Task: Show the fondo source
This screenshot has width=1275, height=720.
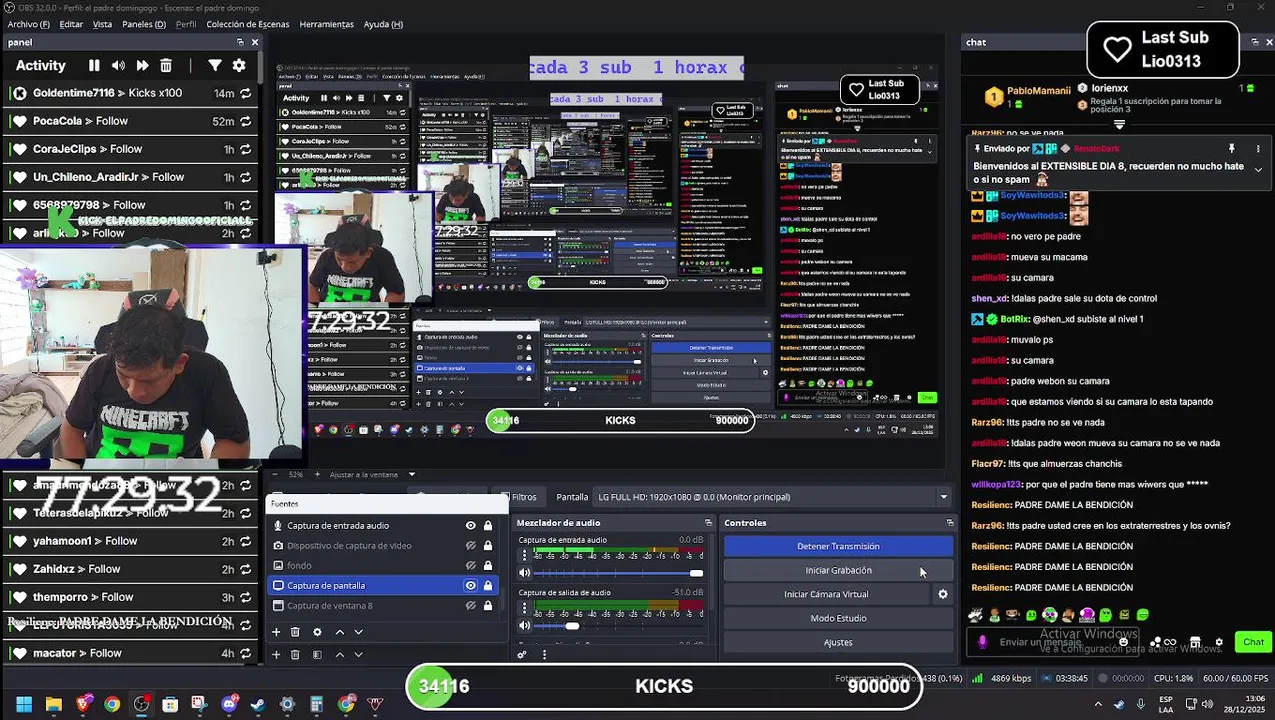Action: point(470,565)
